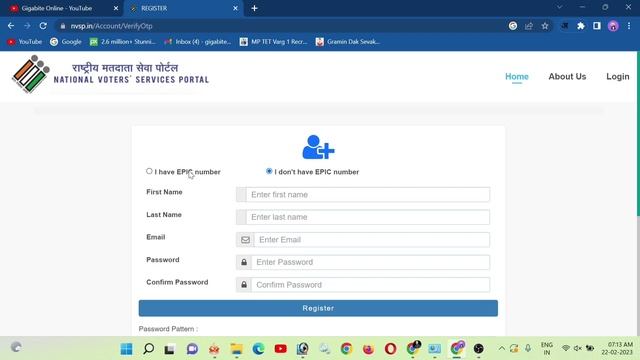Go to the Login page link
Screen dimensions: 640x360
618,76
